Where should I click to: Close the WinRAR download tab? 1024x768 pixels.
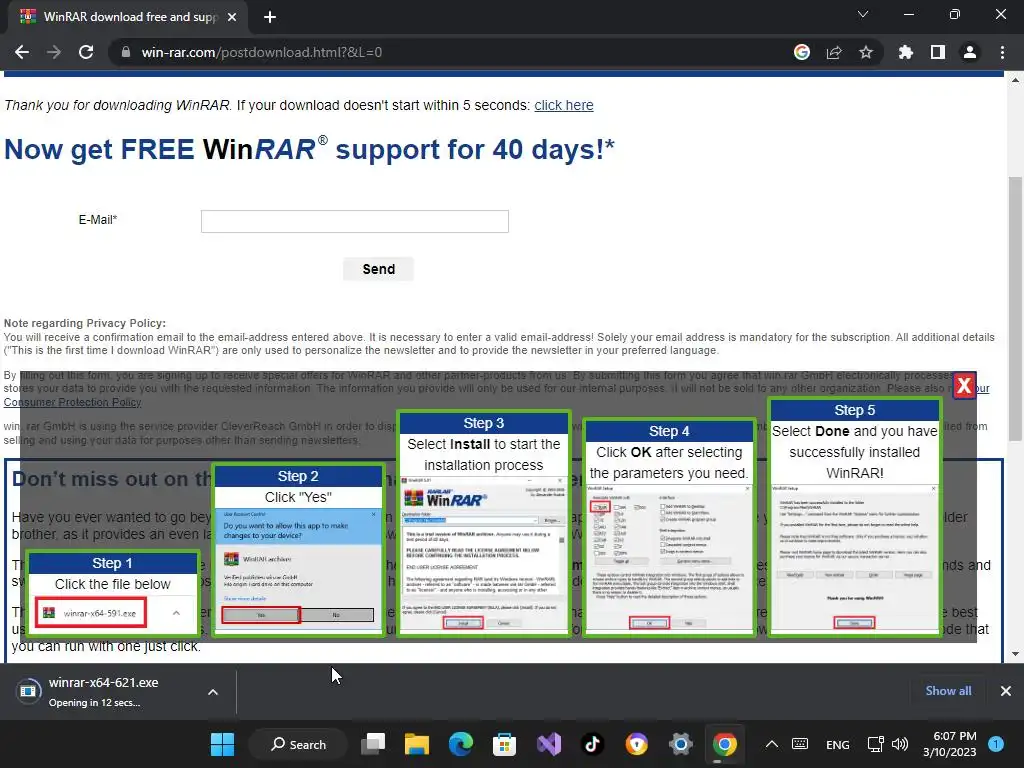click(x=232, y=17)
